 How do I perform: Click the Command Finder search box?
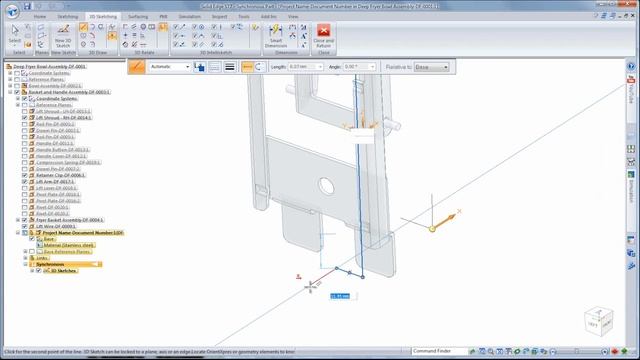[439, 351]
